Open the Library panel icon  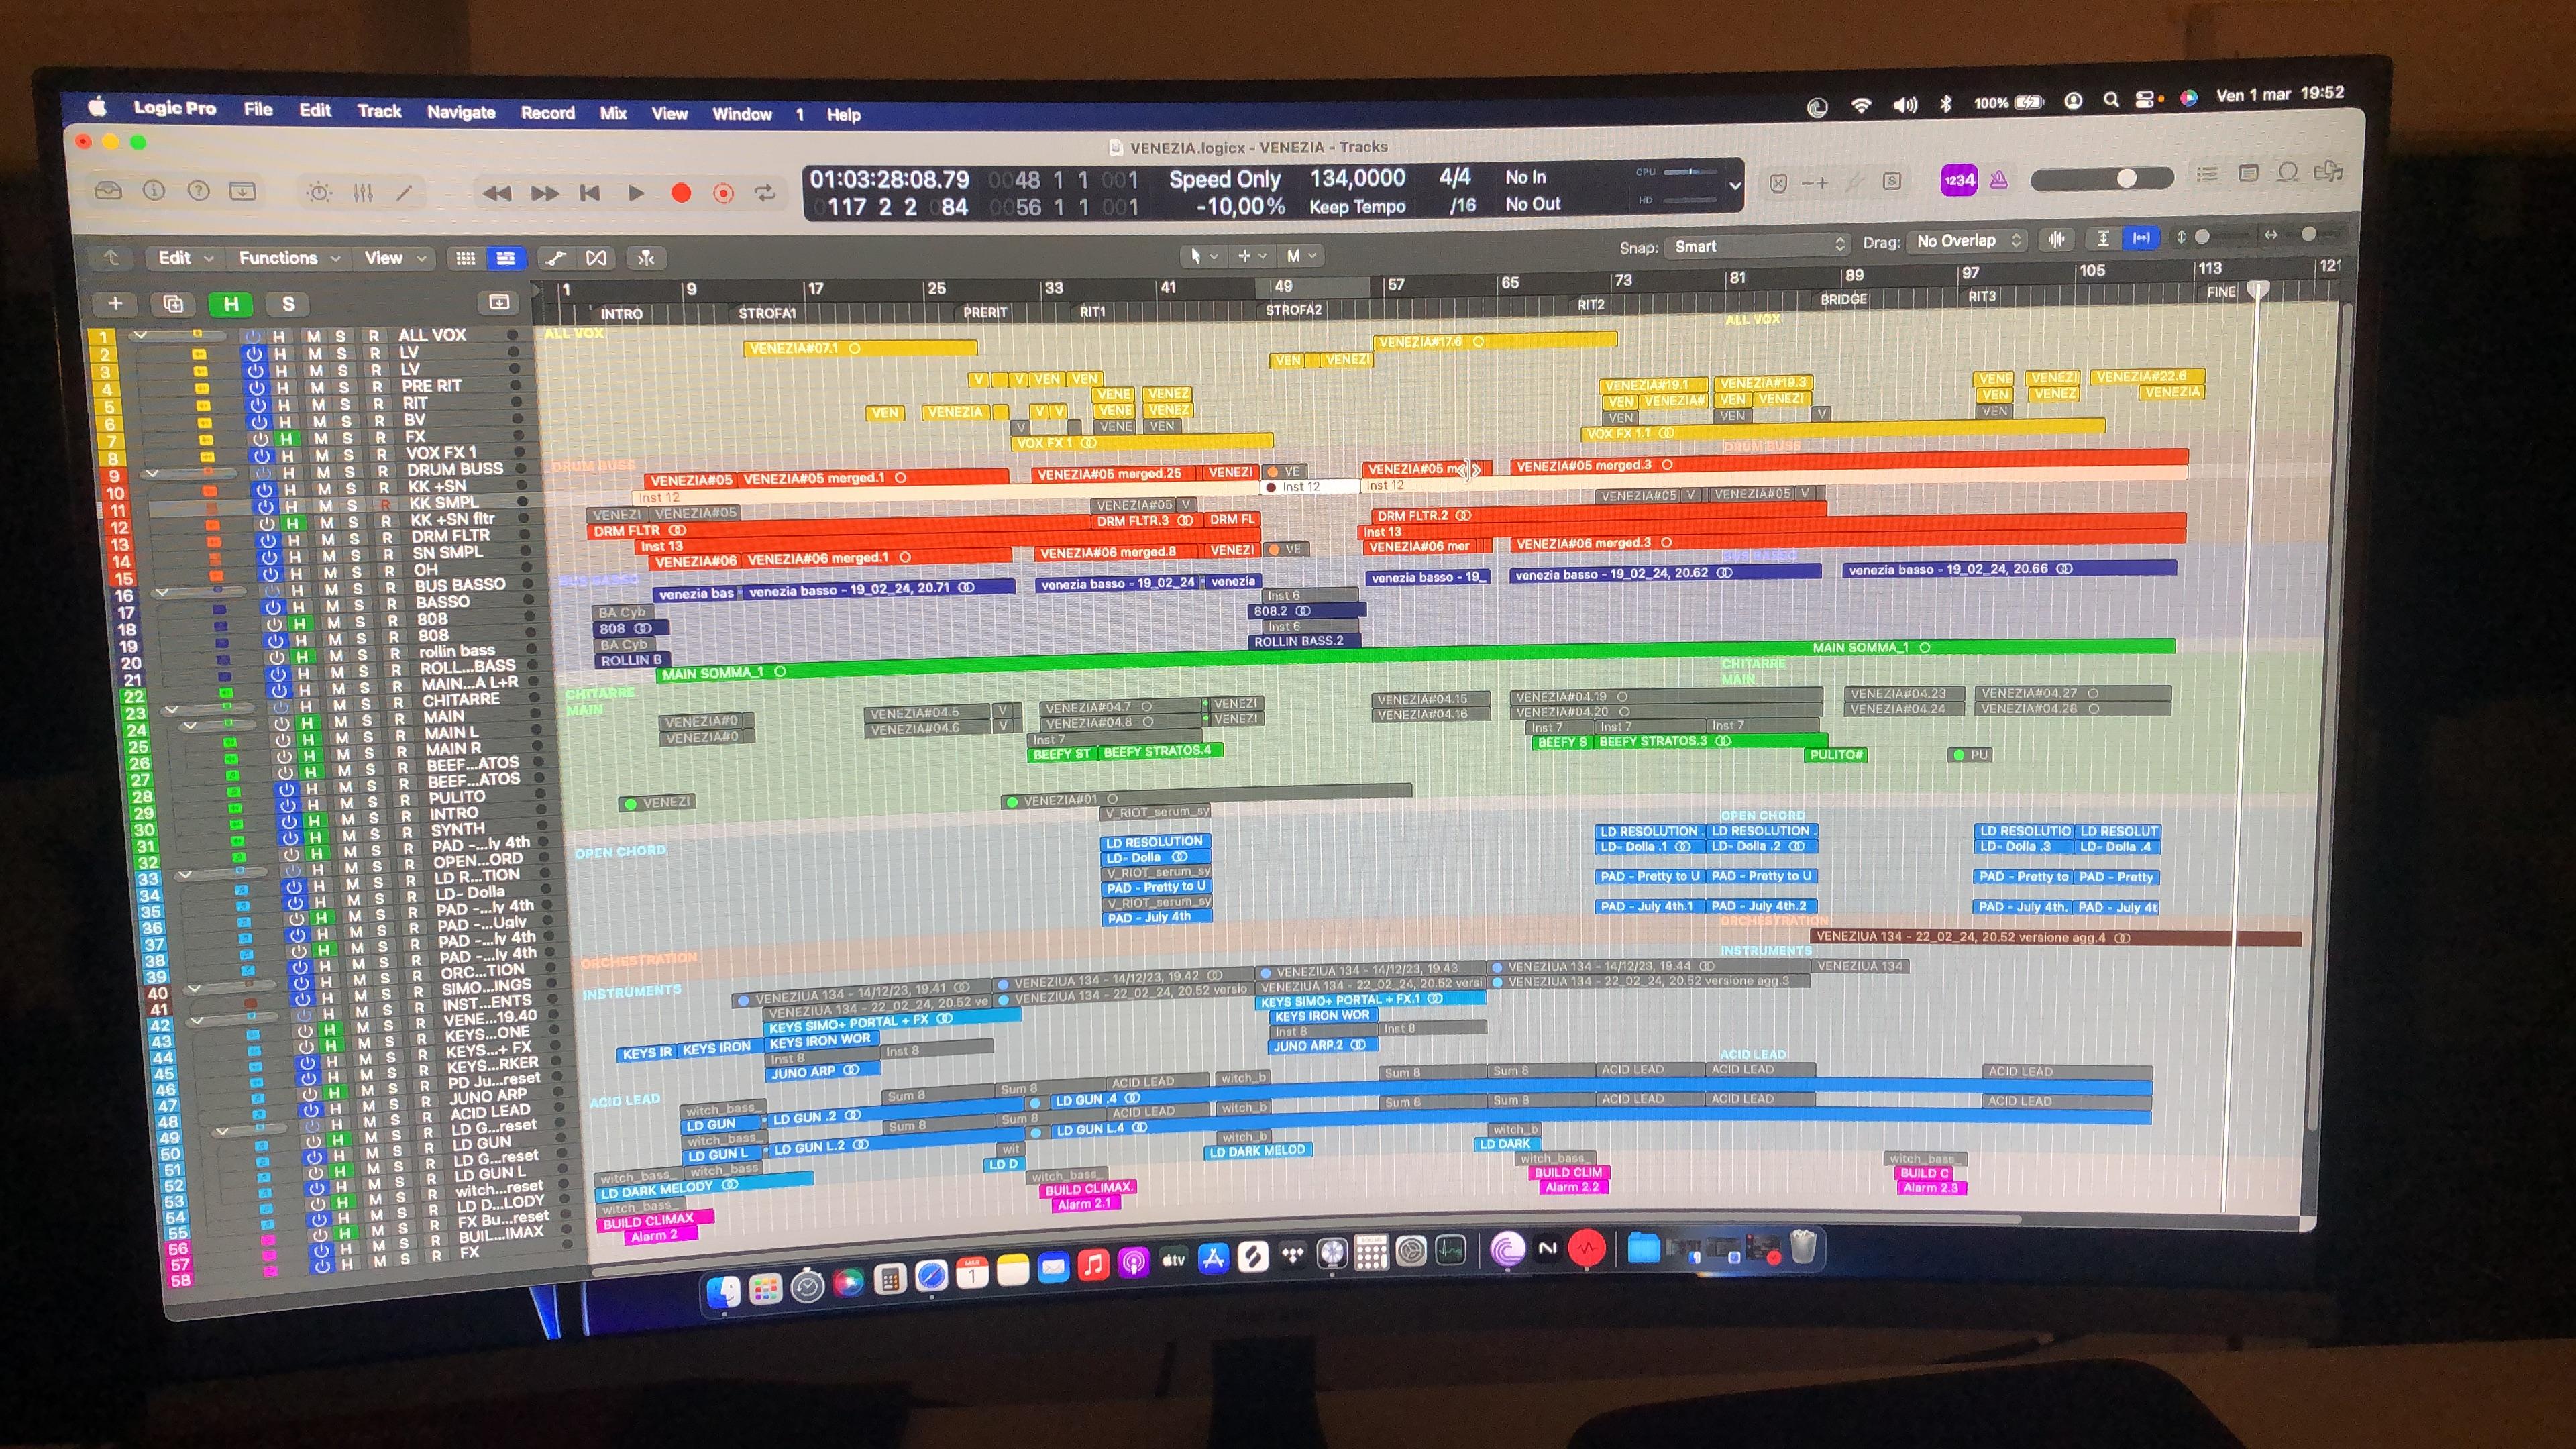(x=108, y=190)
